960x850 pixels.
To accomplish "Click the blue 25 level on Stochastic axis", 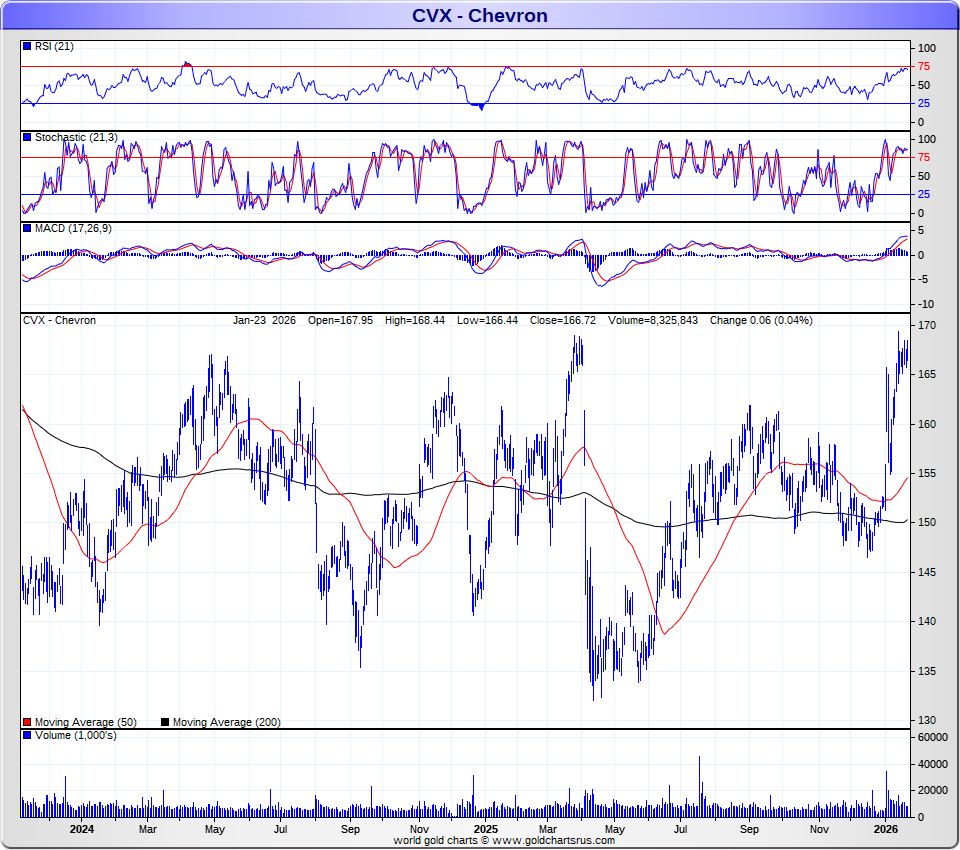I will click(924, 194).
